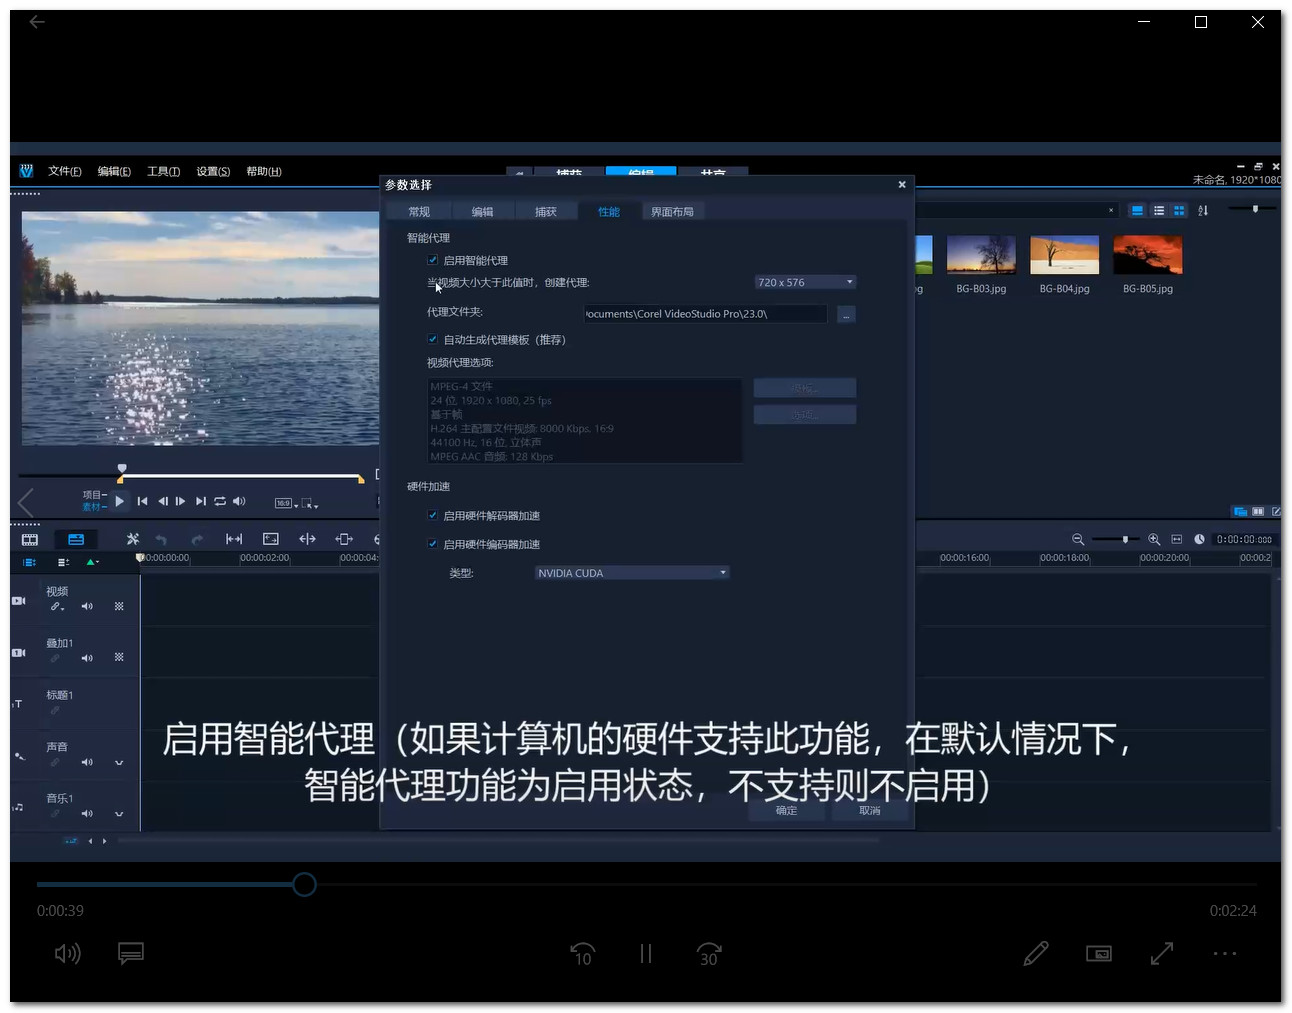Uncheck 自动生成代理模板 checkbox
The width and height of the screenshot is (1292, 1013).
pyautogui.click(x=433, y=339)
